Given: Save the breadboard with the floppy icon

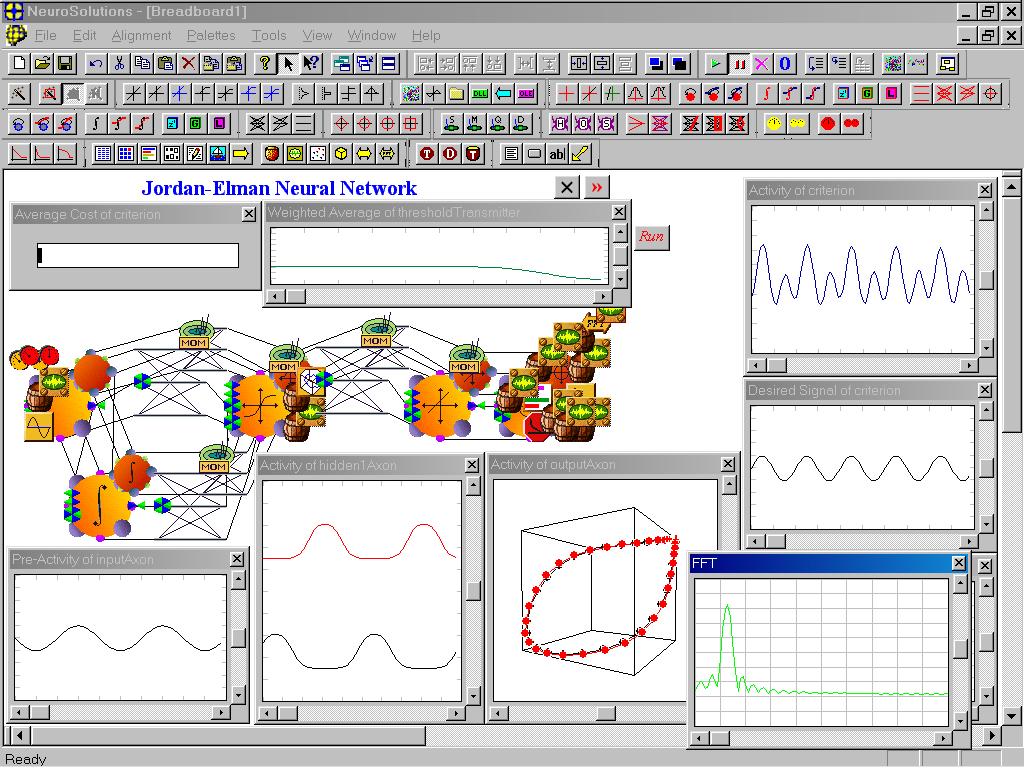Looking at the screenshot, I should (x=65, y=63).
